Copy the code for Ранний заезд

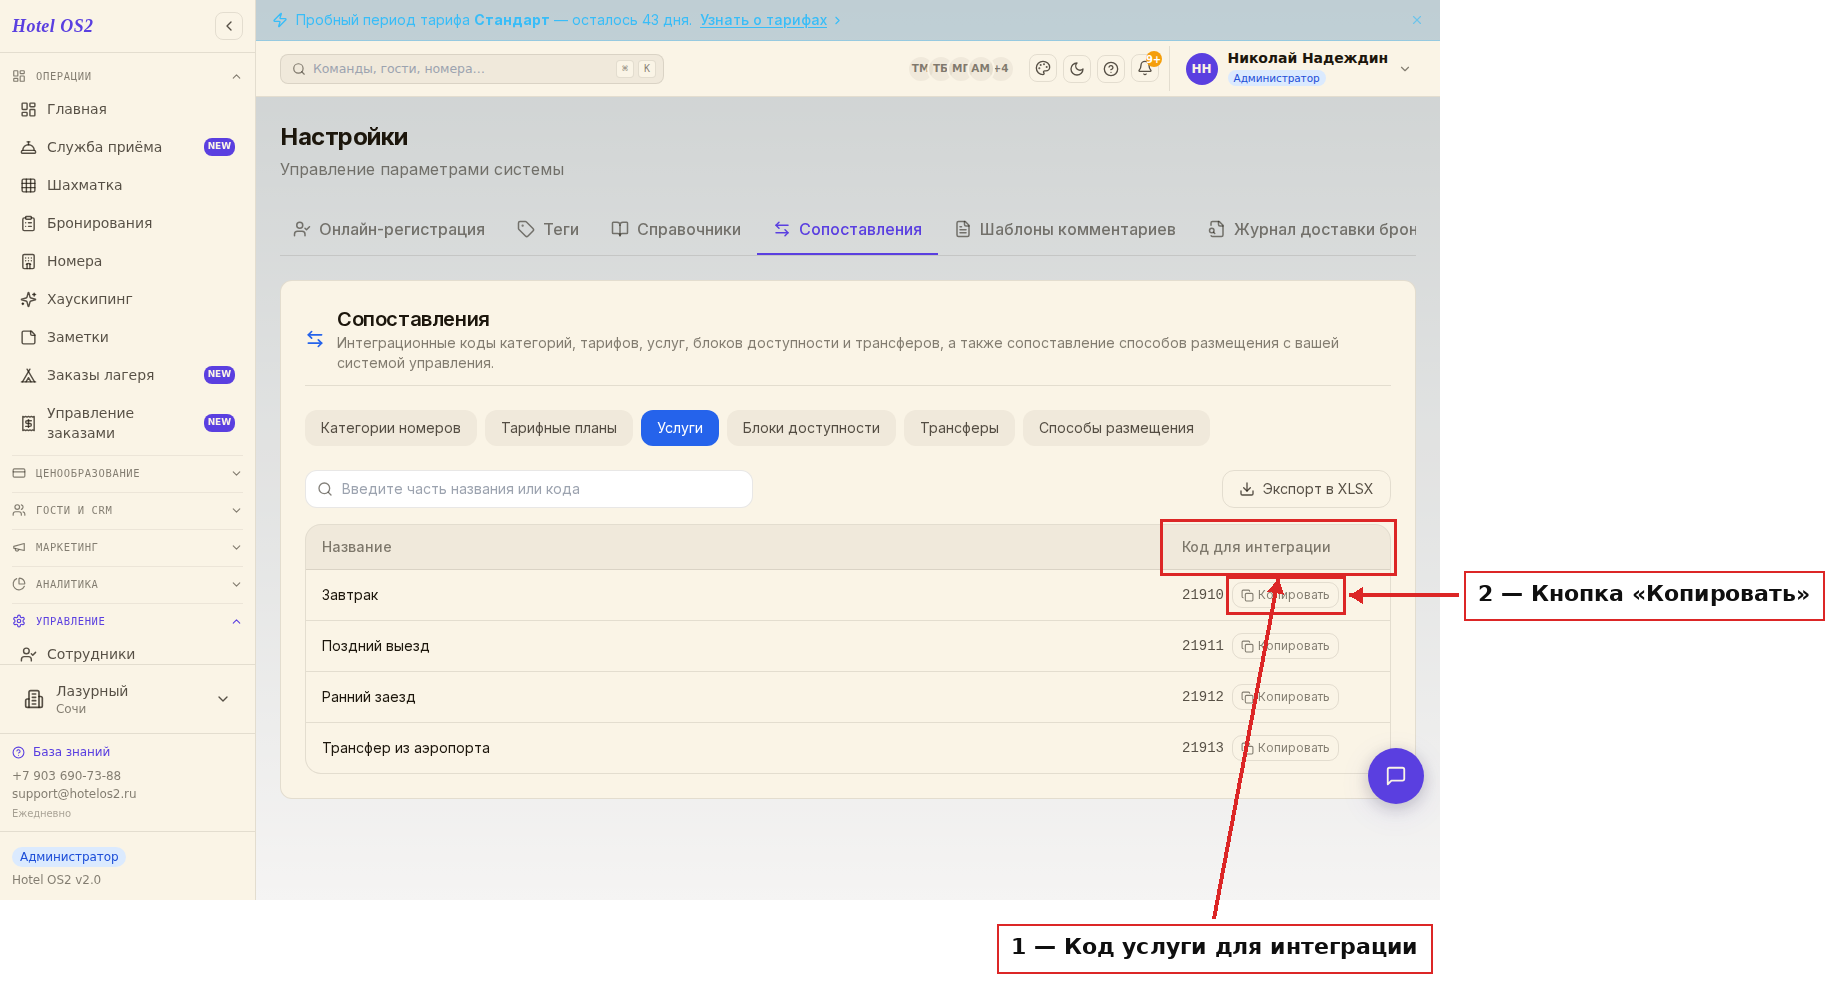(x=1285, y=697)
